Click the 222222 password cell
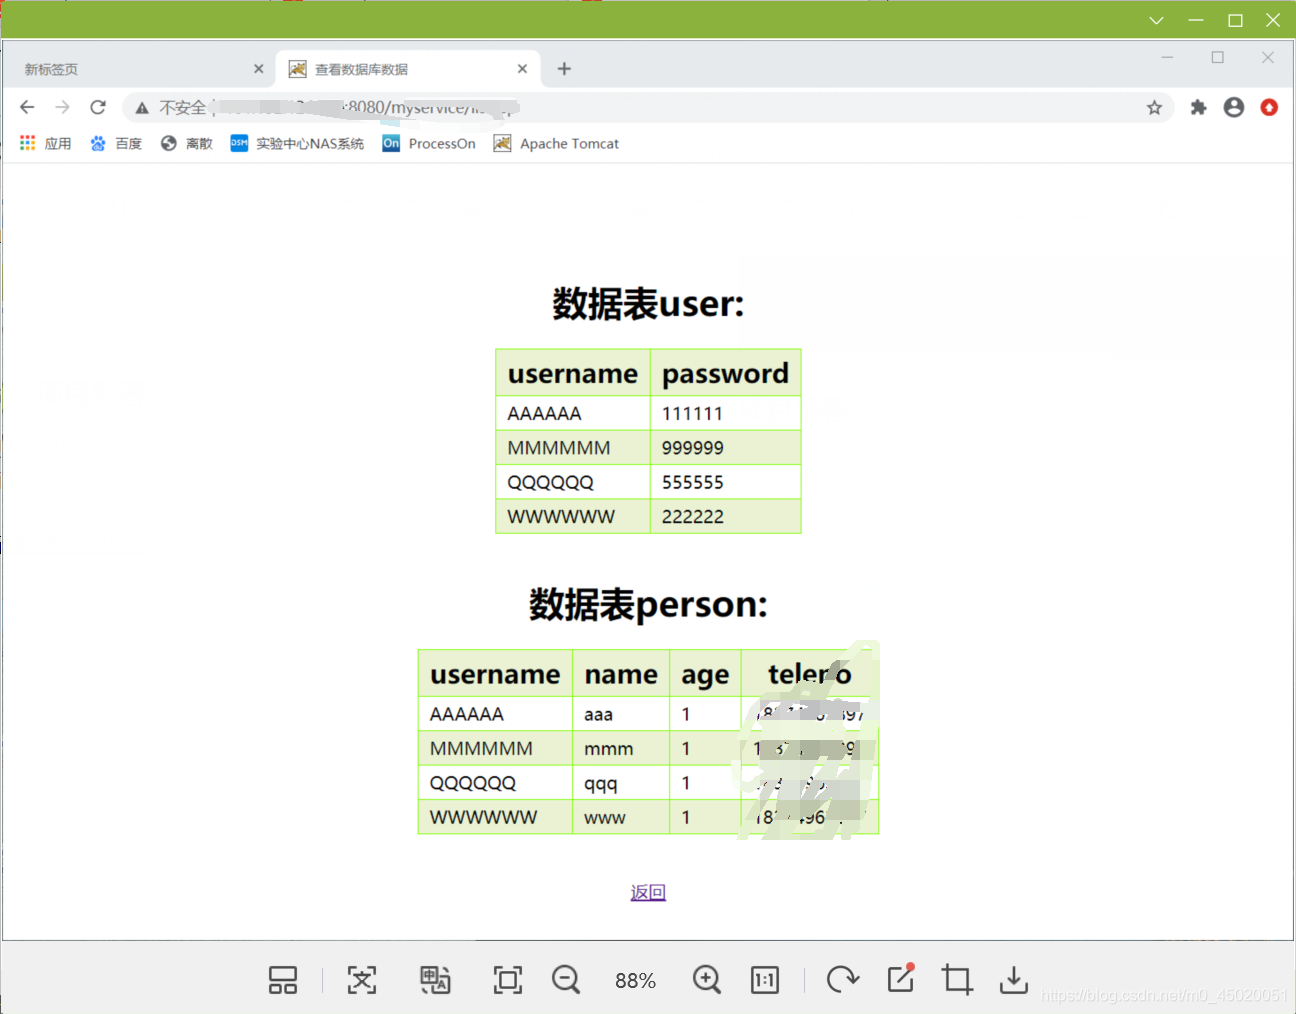 (726, 517)
